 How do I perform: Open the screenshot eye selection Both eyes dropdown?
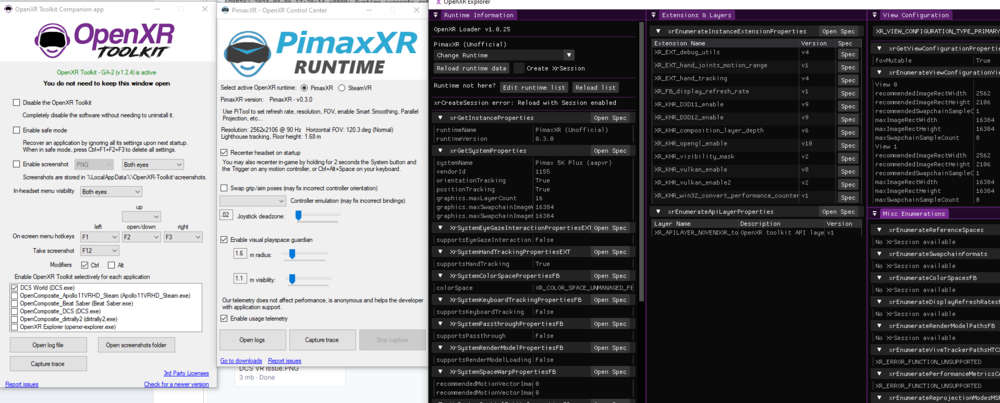[152, 165]
